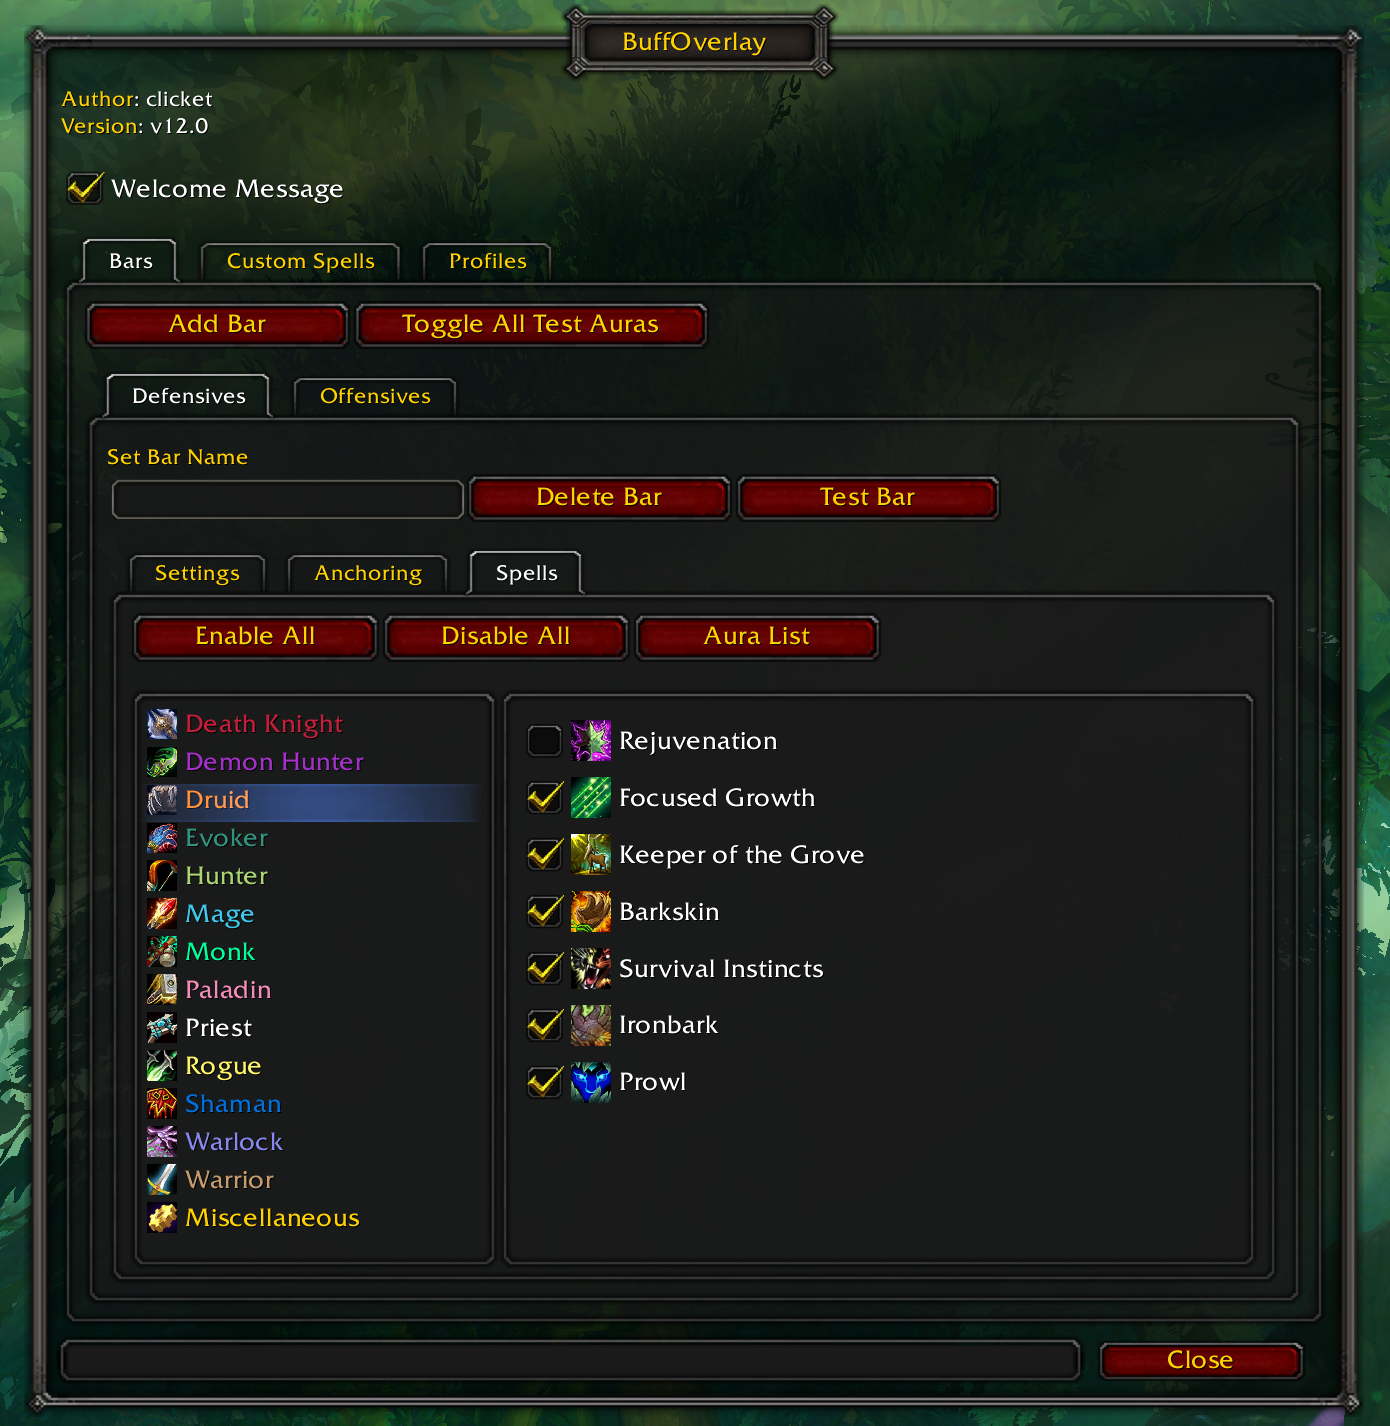Click the Set Bar Name input field
This screenshot has height=1426, width=1390.
pos(288,499)
